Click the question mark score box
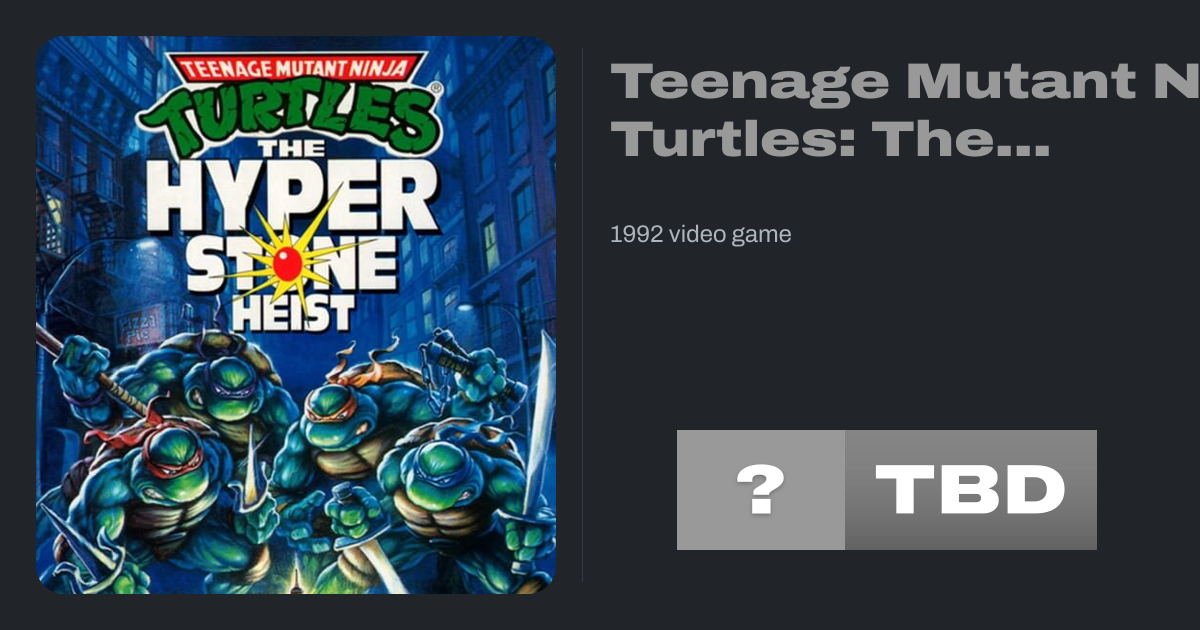This screenshot has width=1200, height=630. (760, 490)
